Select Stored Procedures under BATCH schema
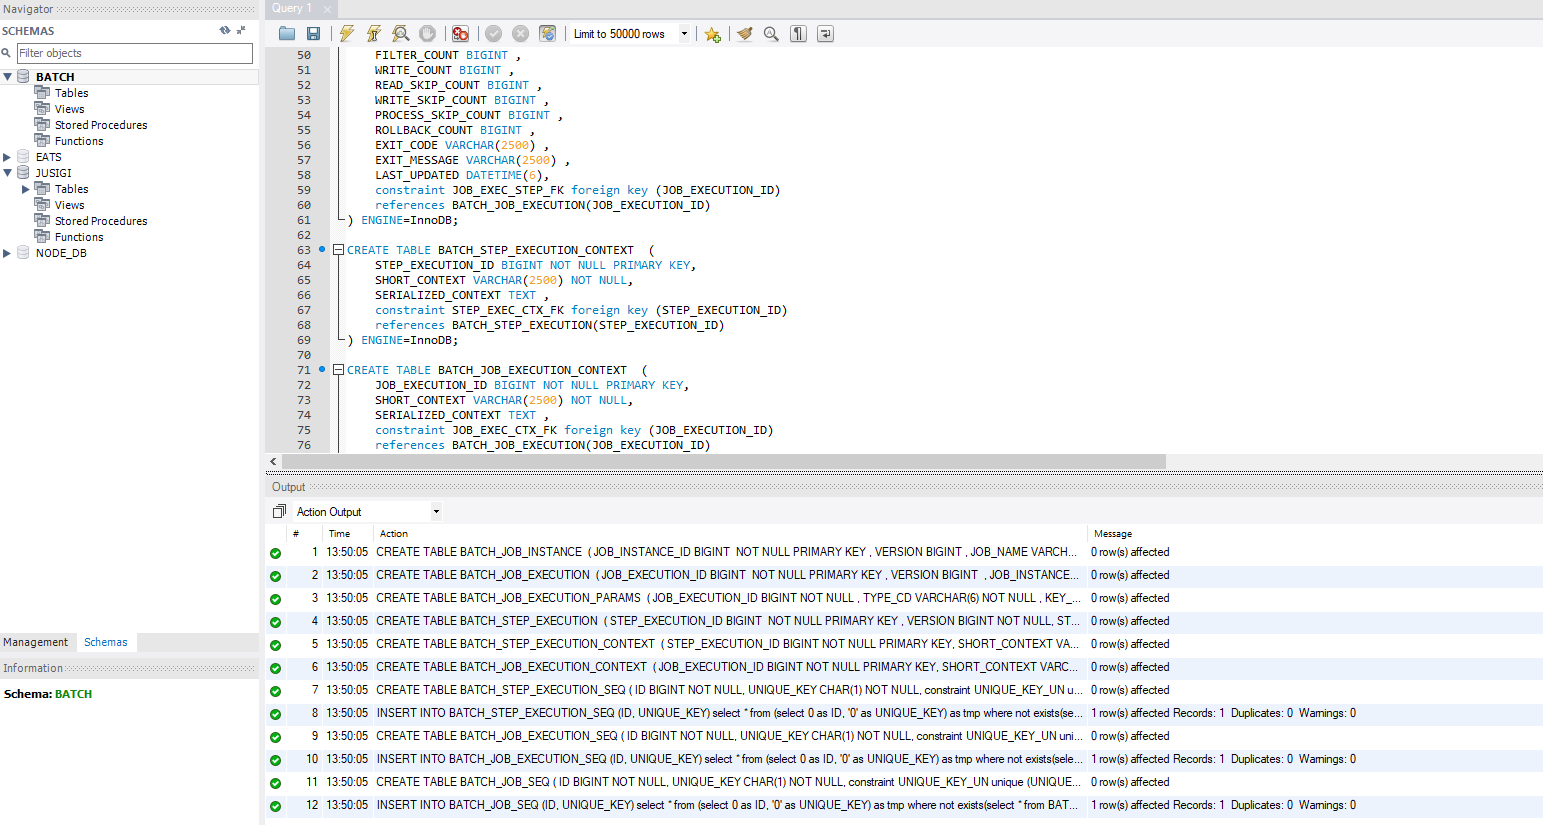This screenshot has width=1543, height=825. (101, 125)
